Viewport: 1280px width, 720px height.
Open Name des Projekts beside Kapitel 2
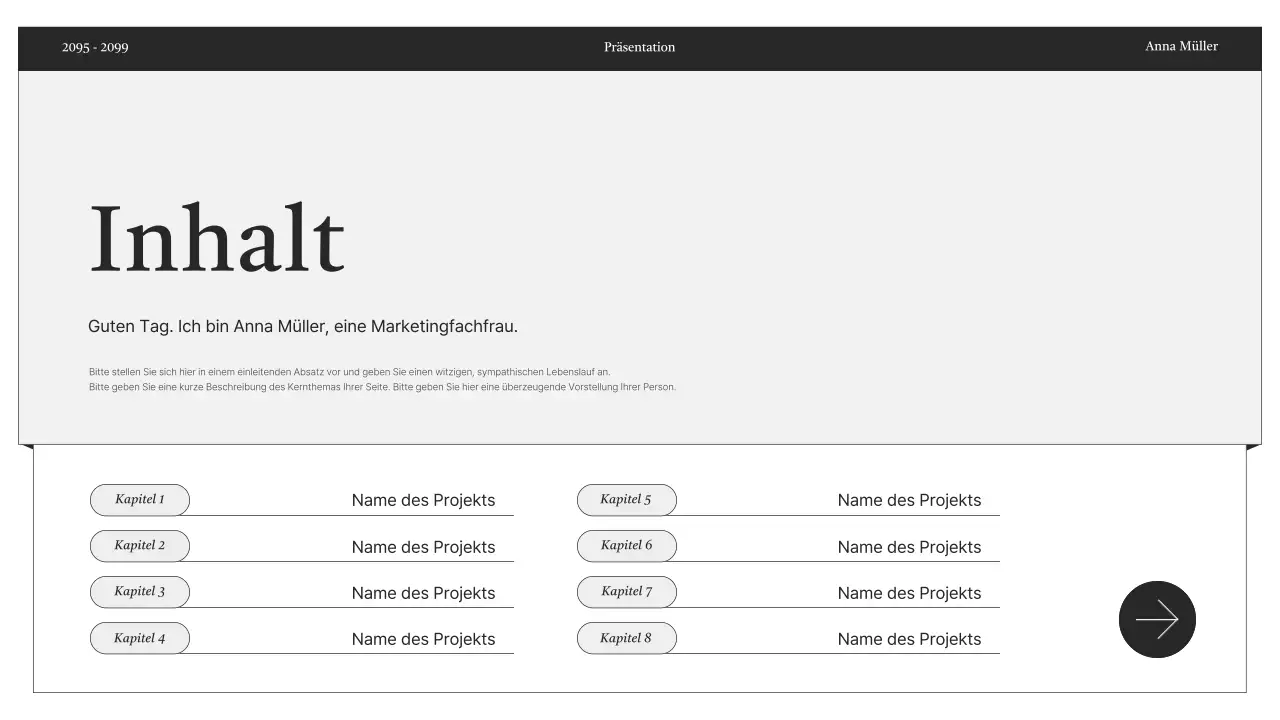(423, 547)
